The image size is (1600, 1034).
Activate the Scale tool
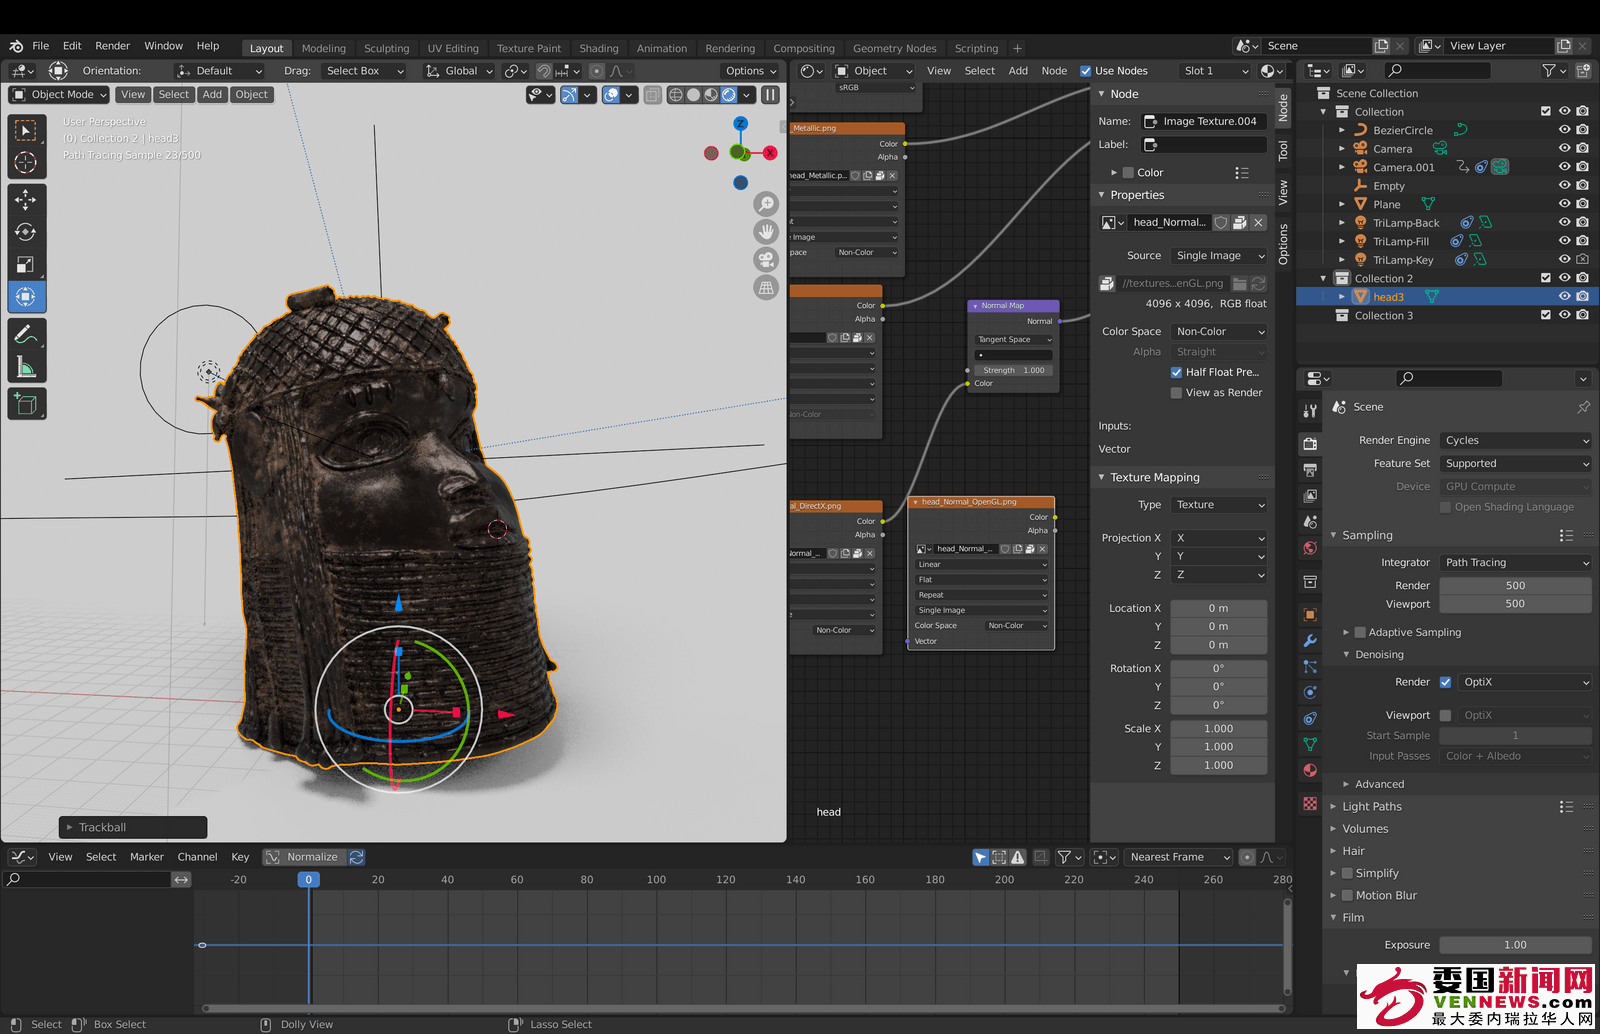point(26,265)
